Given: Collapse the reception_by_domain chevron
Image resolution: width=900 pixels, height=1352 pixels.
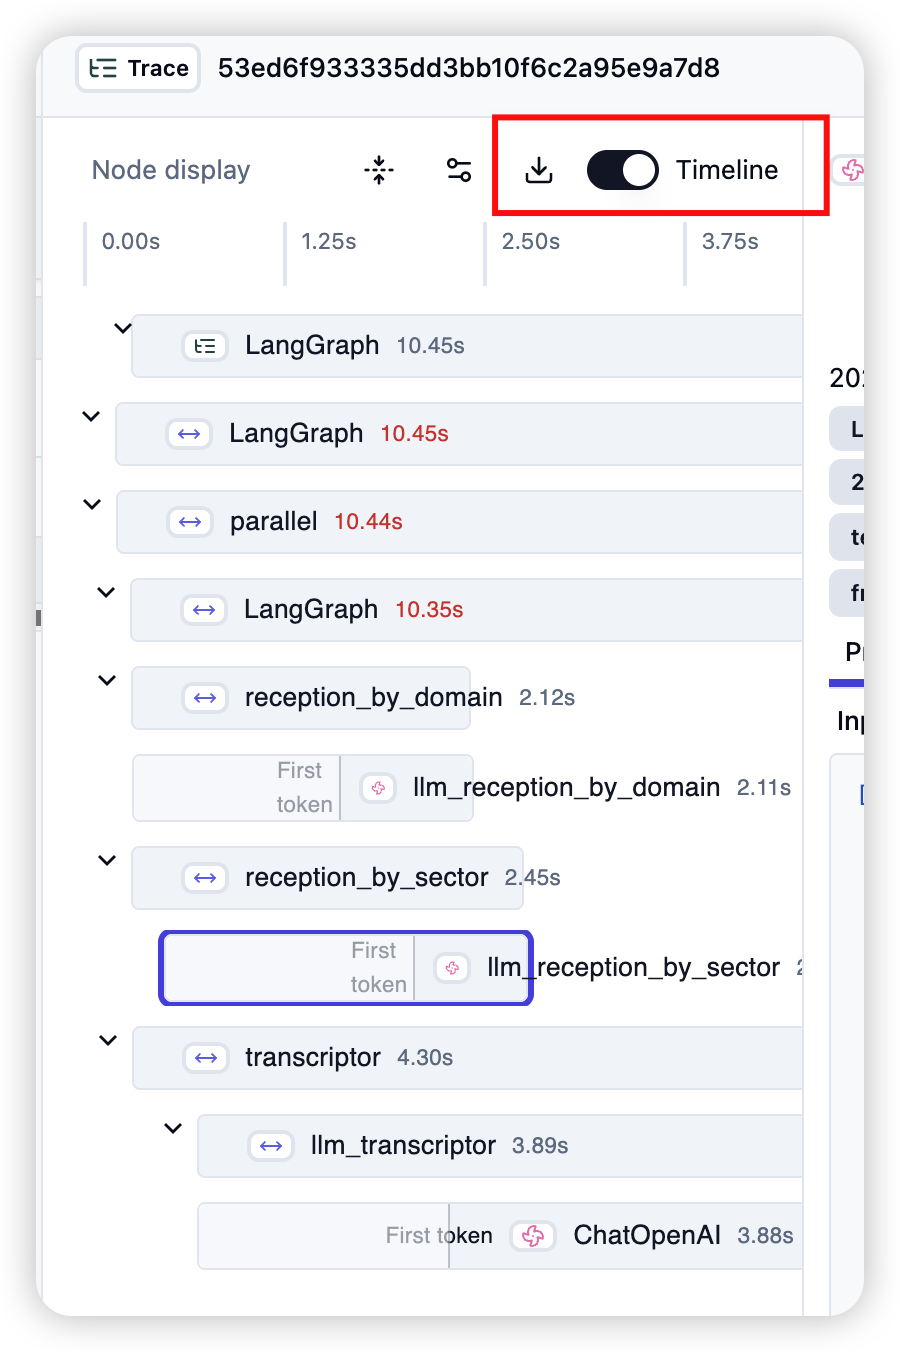Looking at the screenshot, I should click(x=107, y=680).
